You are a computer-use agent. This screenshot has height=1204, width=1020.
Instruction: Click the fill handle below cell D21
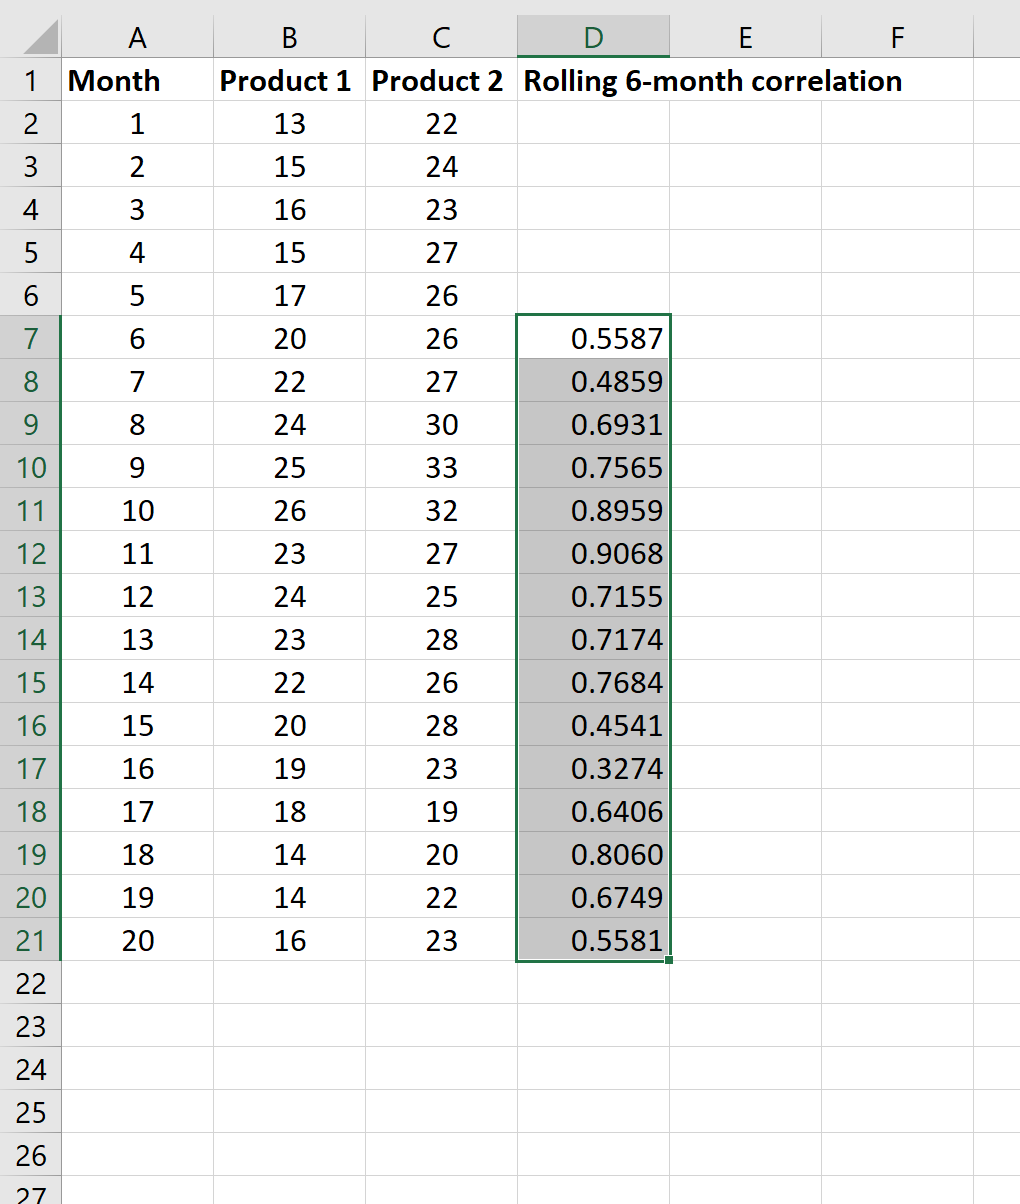(668, 960)
